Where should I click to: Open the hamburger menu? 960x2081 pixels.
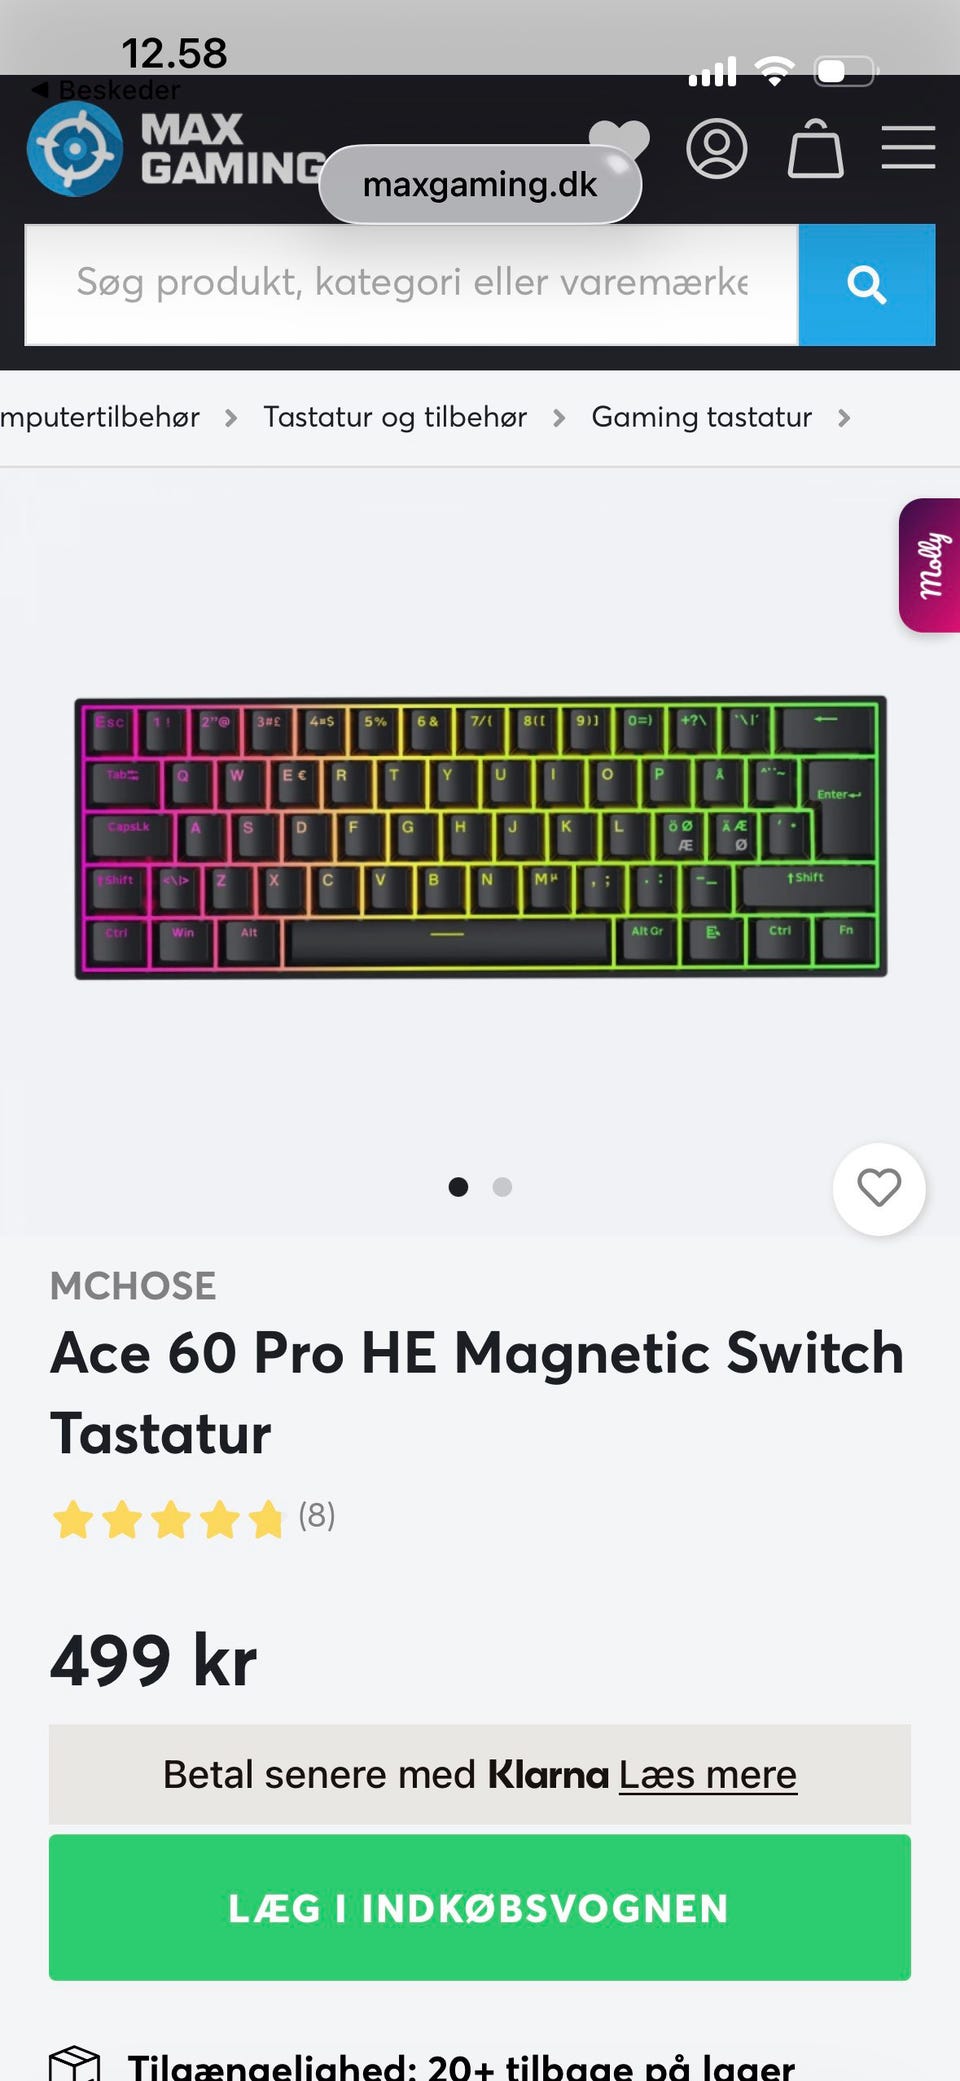908,148
